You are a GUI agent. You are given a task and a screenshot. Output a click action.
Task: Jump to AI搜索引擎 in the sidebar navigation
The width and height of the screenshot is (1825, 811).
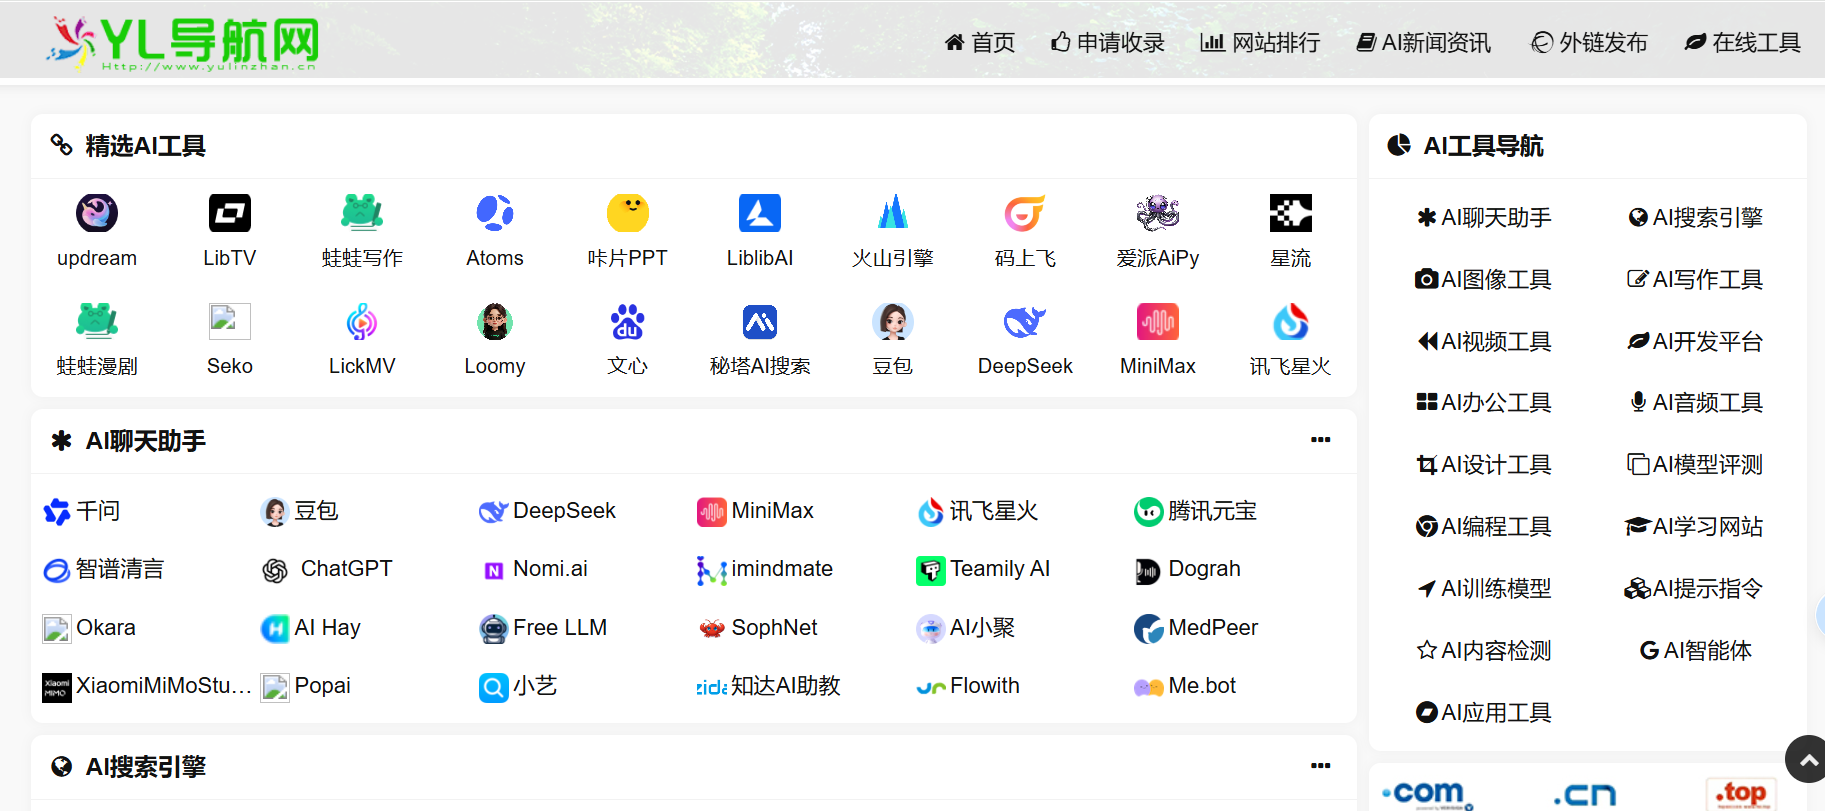pos(1696,217)
